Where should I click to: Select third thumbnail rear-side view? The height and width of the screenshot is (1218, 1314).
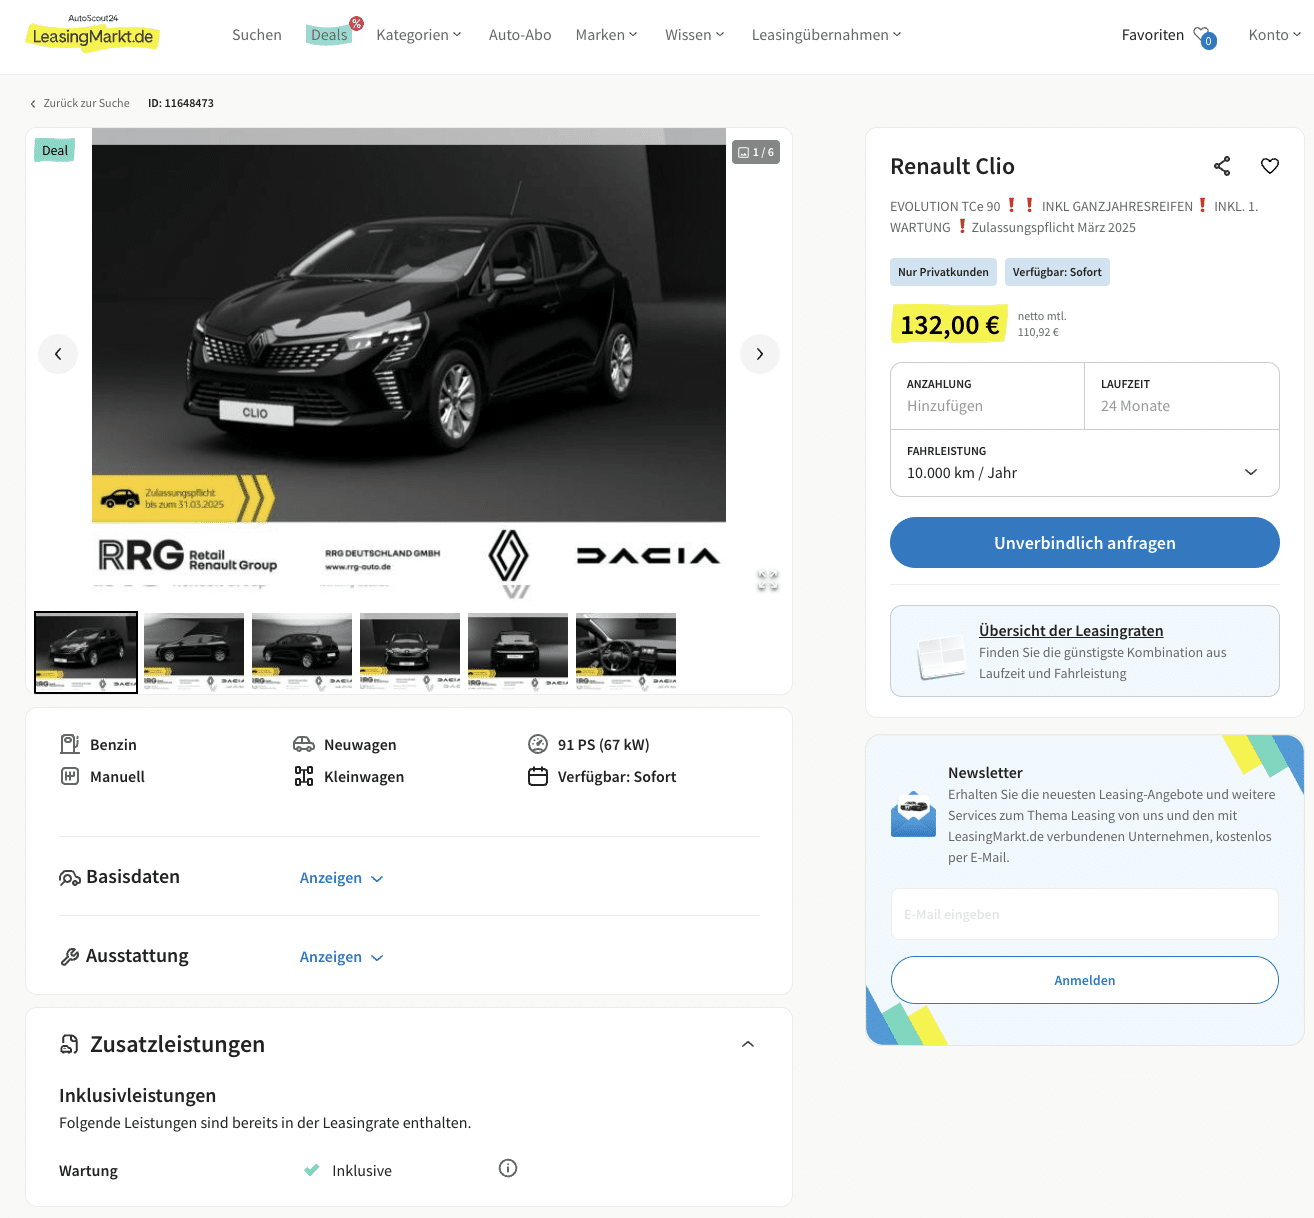point(302,652)
